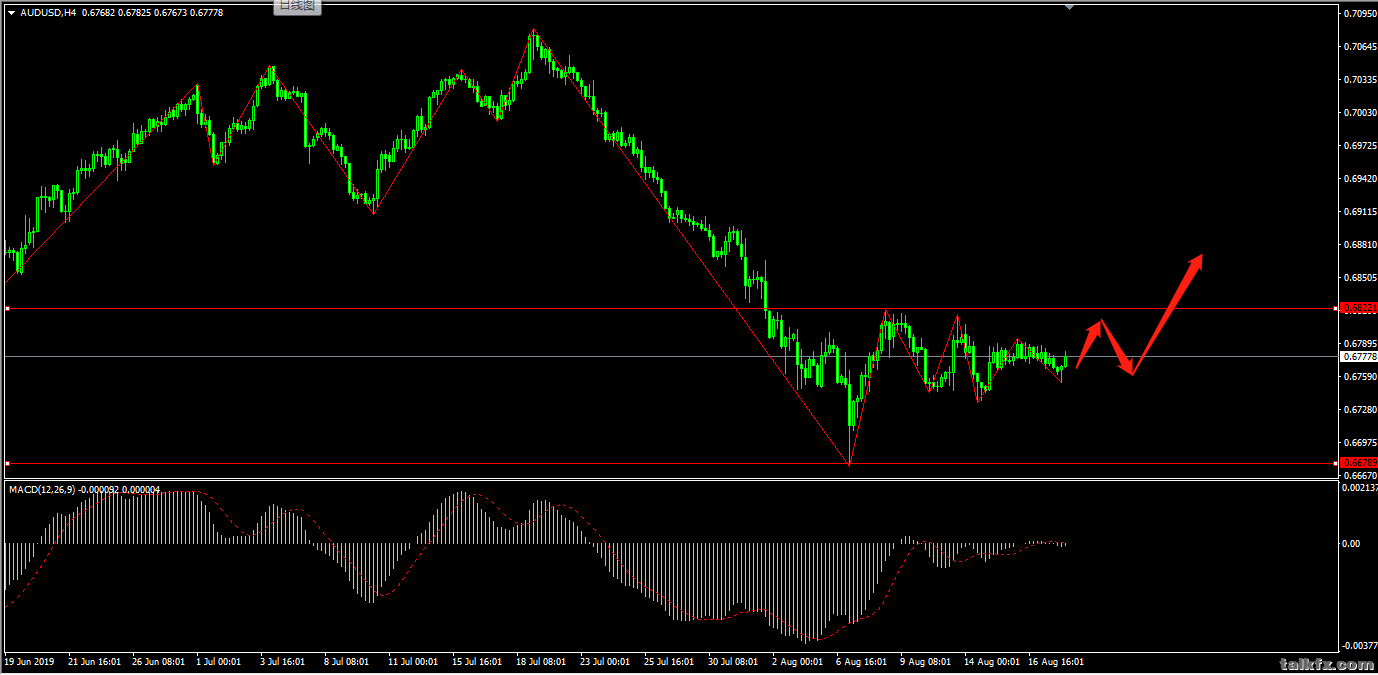
Task: Click the large red upward projection arrow tip
Action: [1199, 258]
